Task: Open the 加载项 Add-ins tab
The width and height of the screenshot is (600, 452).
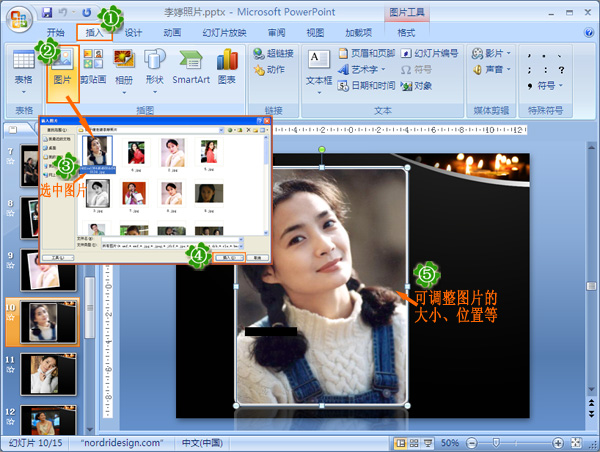Action: tap(359, 33)
